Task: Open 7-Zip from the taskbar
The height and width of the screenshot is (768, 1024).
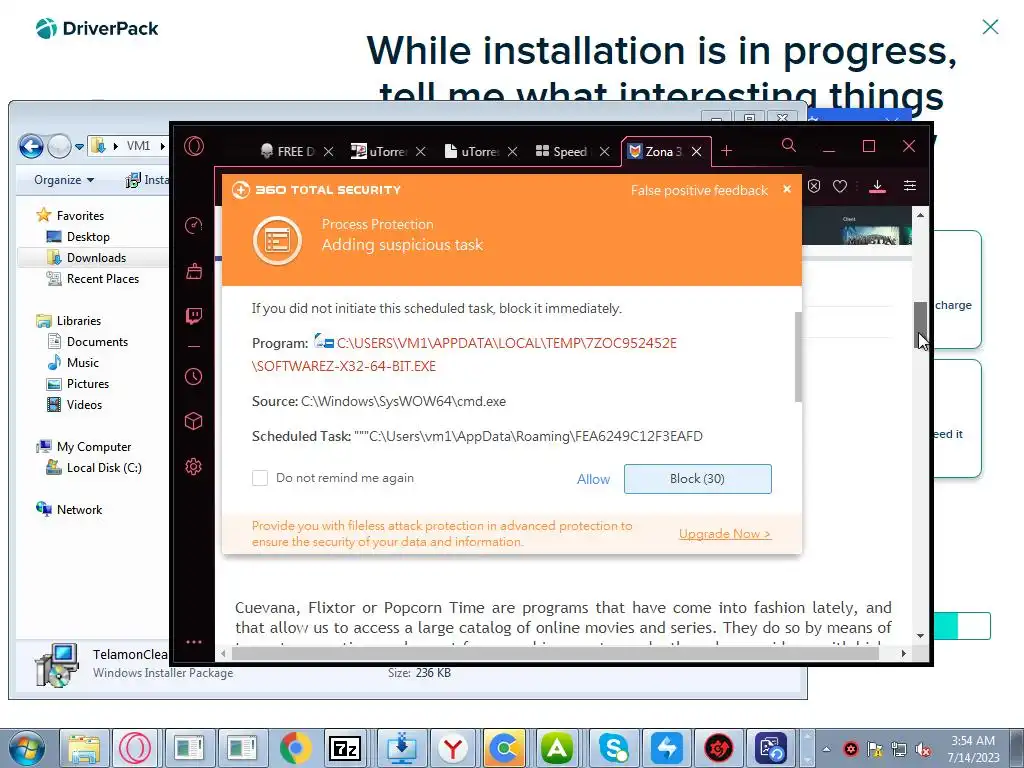Action: [345, 748]
